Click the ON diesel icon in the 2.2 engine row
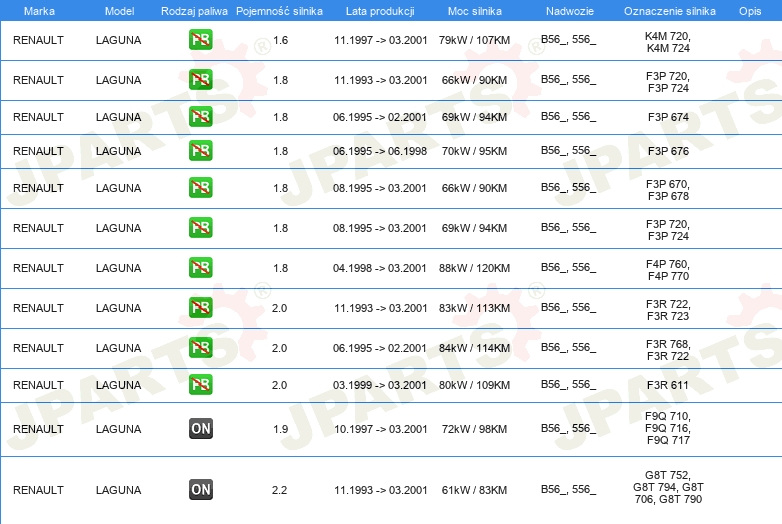The image size is (782, 524). click(201, 490)
